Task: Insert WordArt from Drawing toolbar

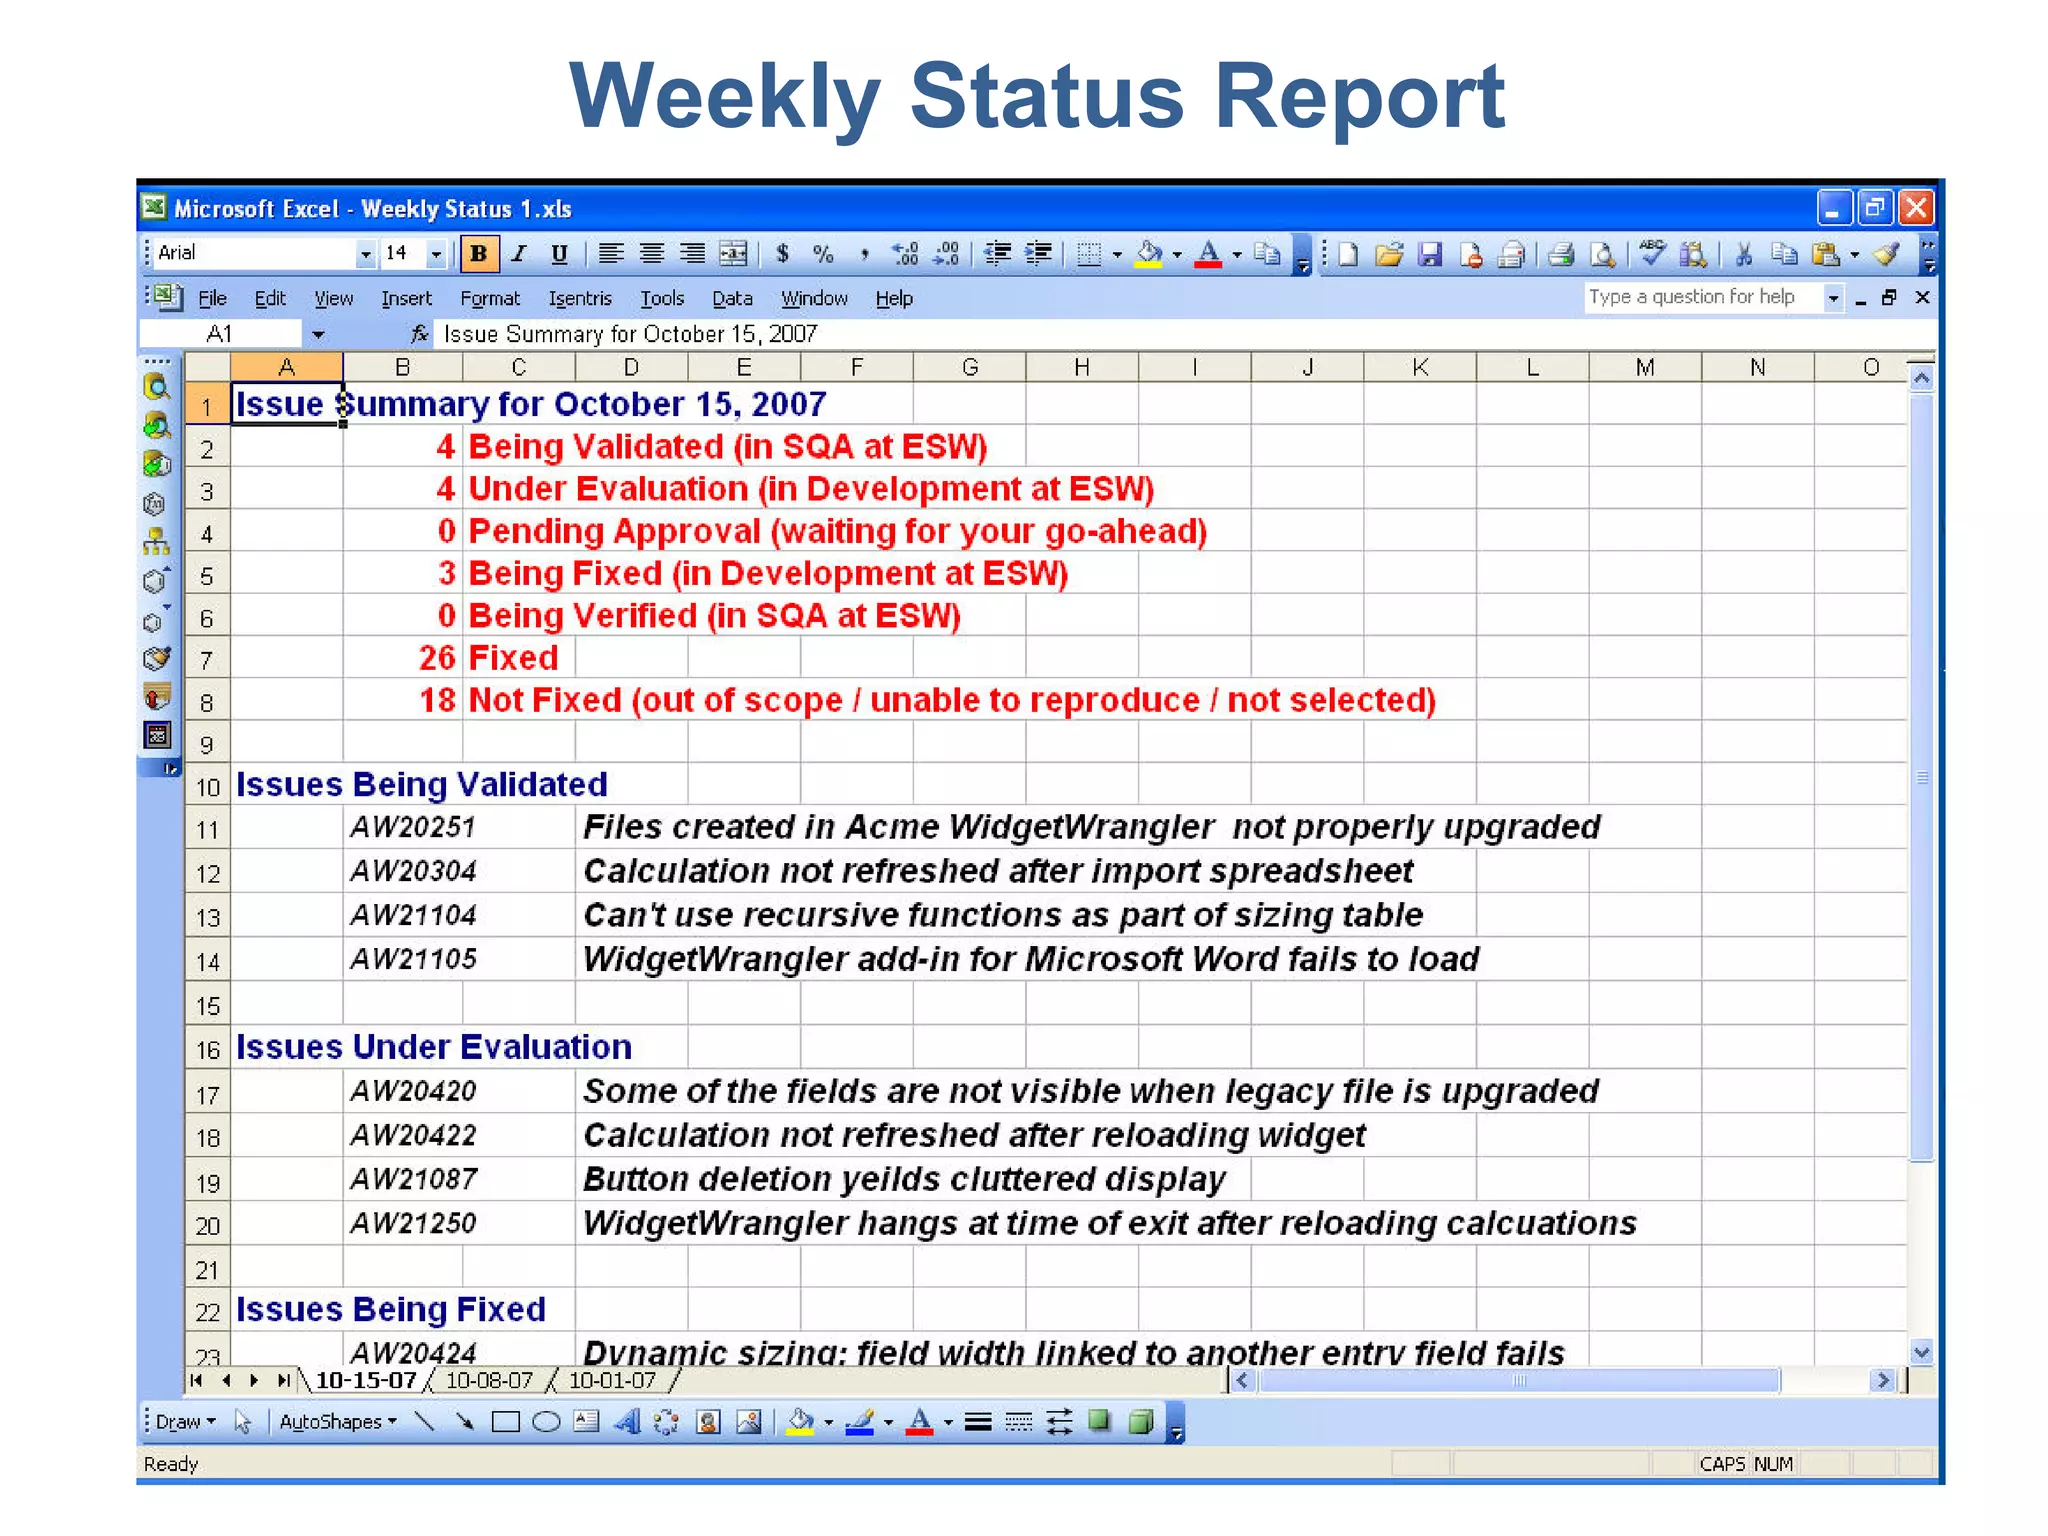Action: pyautogui.click(x=627, y=1421)
